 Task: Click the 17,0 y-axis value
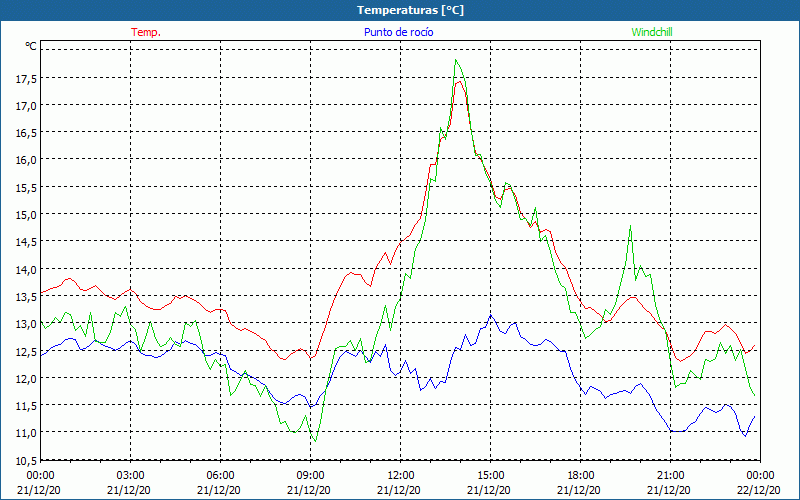27,106
